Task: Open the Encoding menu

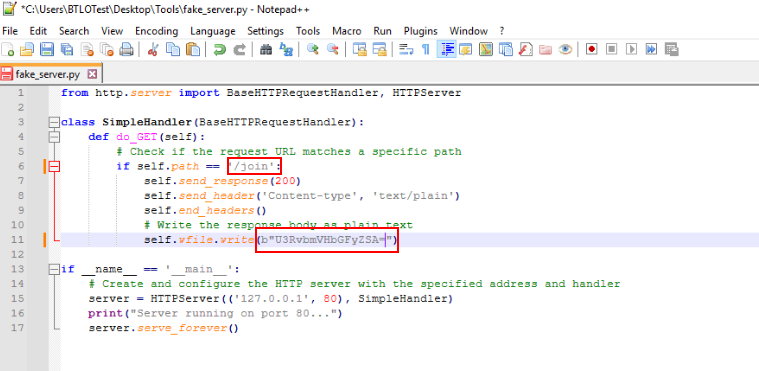Action: coord(156,31)
